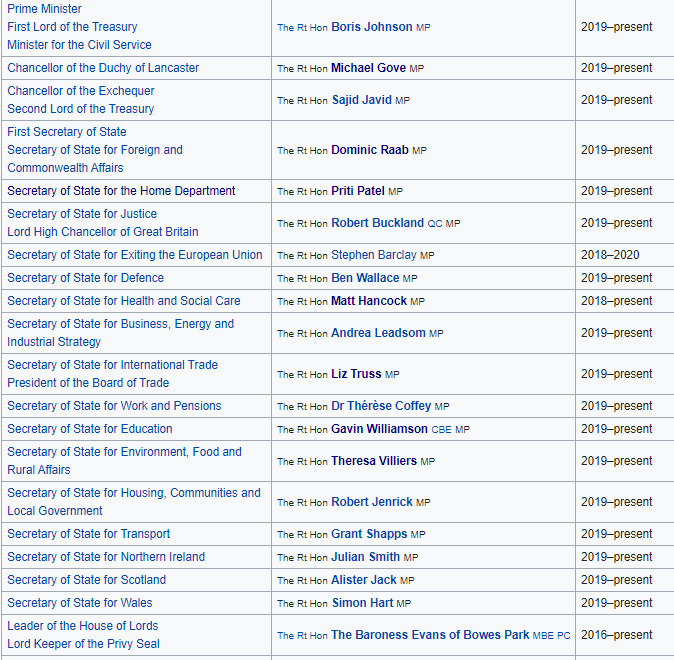Open Chancellor of the Exchequer link

pos(81,91)
